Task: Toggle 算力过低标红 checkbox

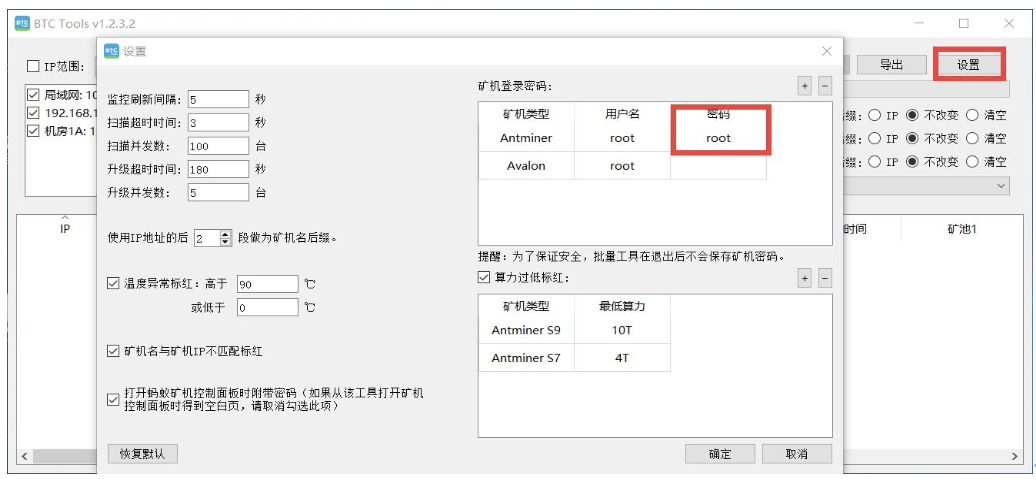Action: point(484,277)
